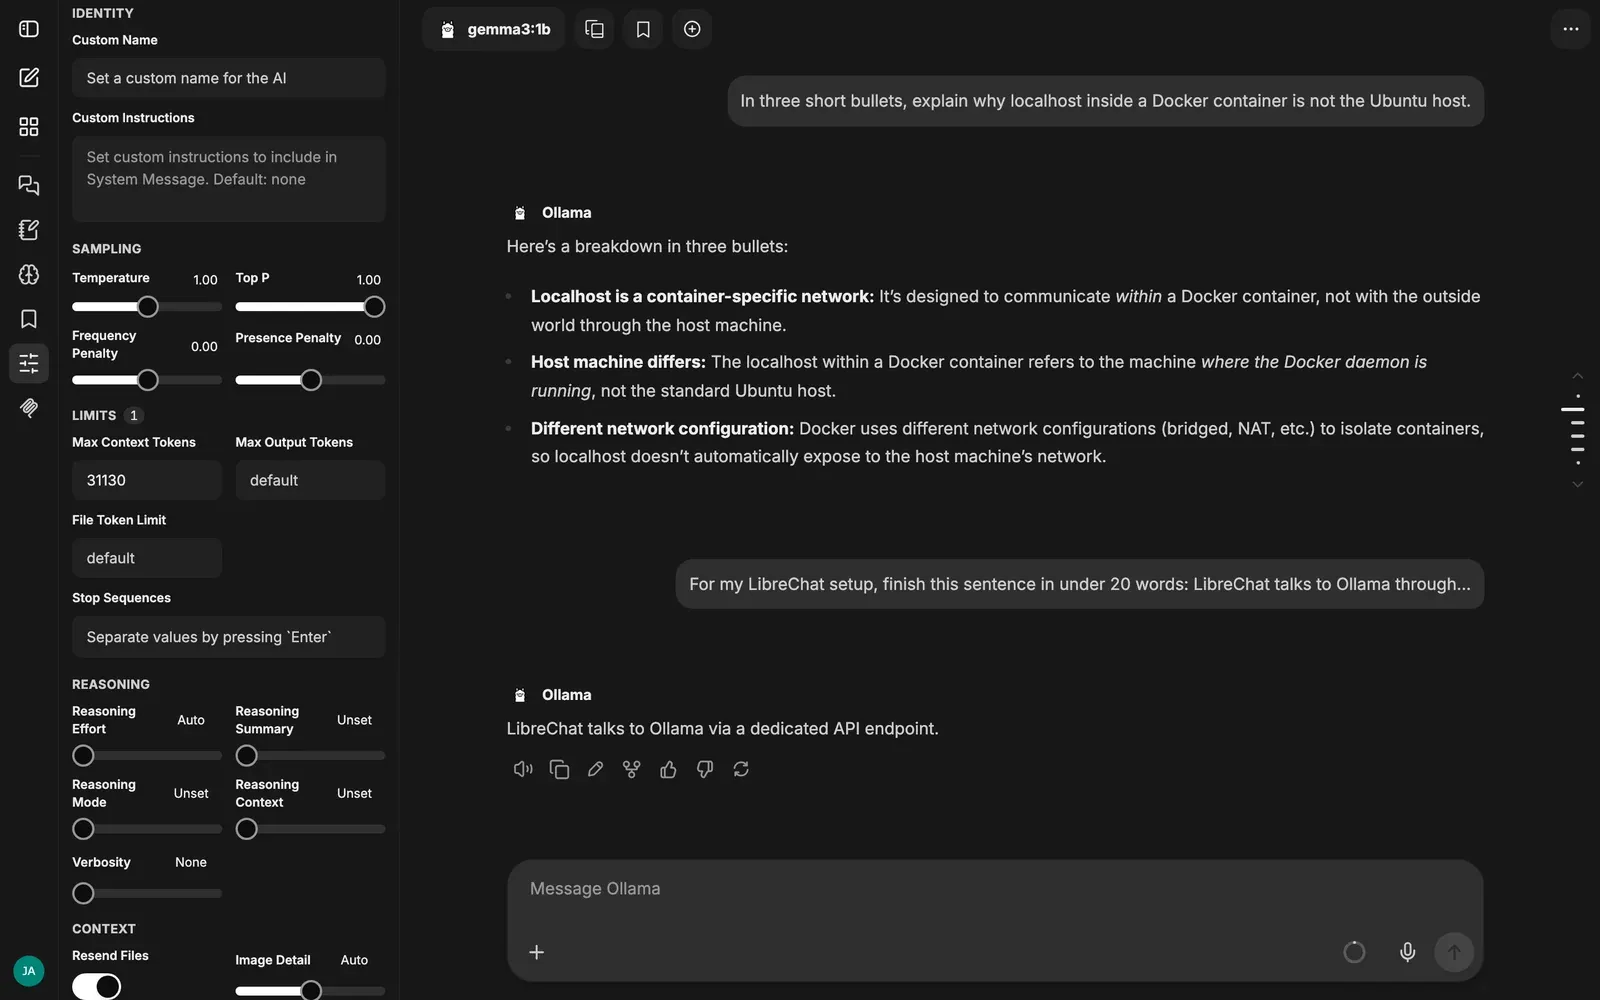
Task: Open the presets icon next to gemma3:1b
Action: tap(594, 29)
